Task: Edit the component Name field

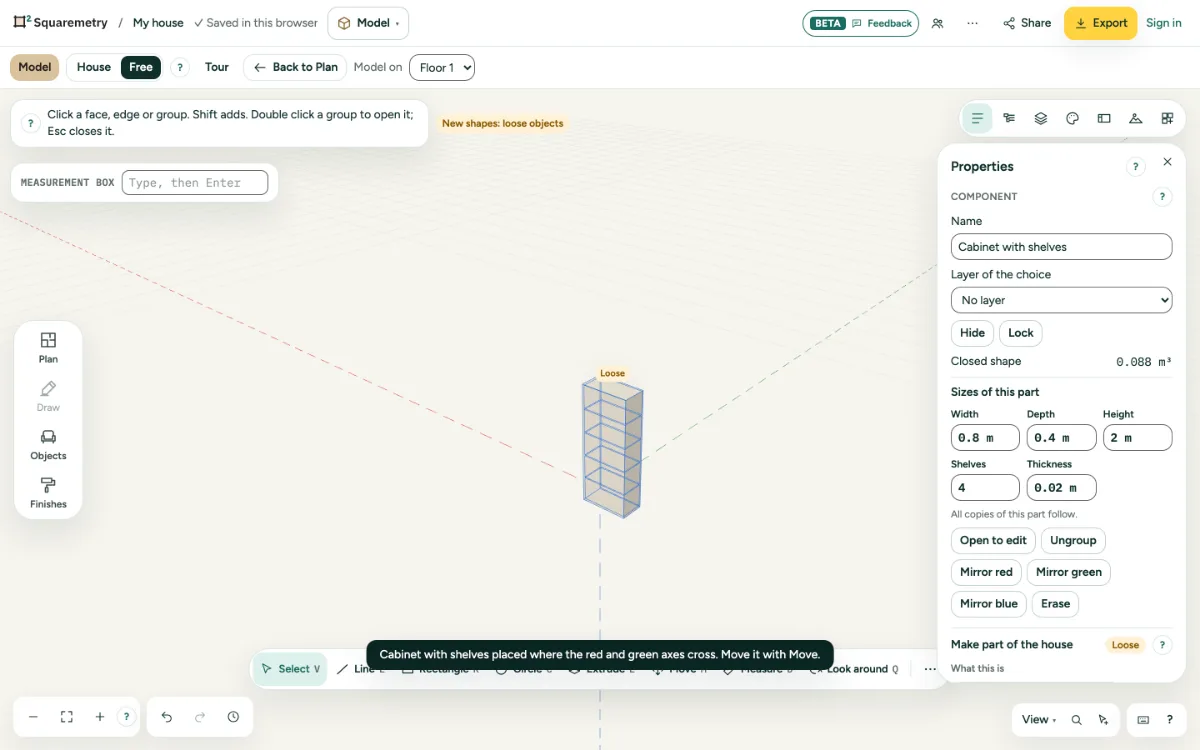Action: [x=1061, y=247]
